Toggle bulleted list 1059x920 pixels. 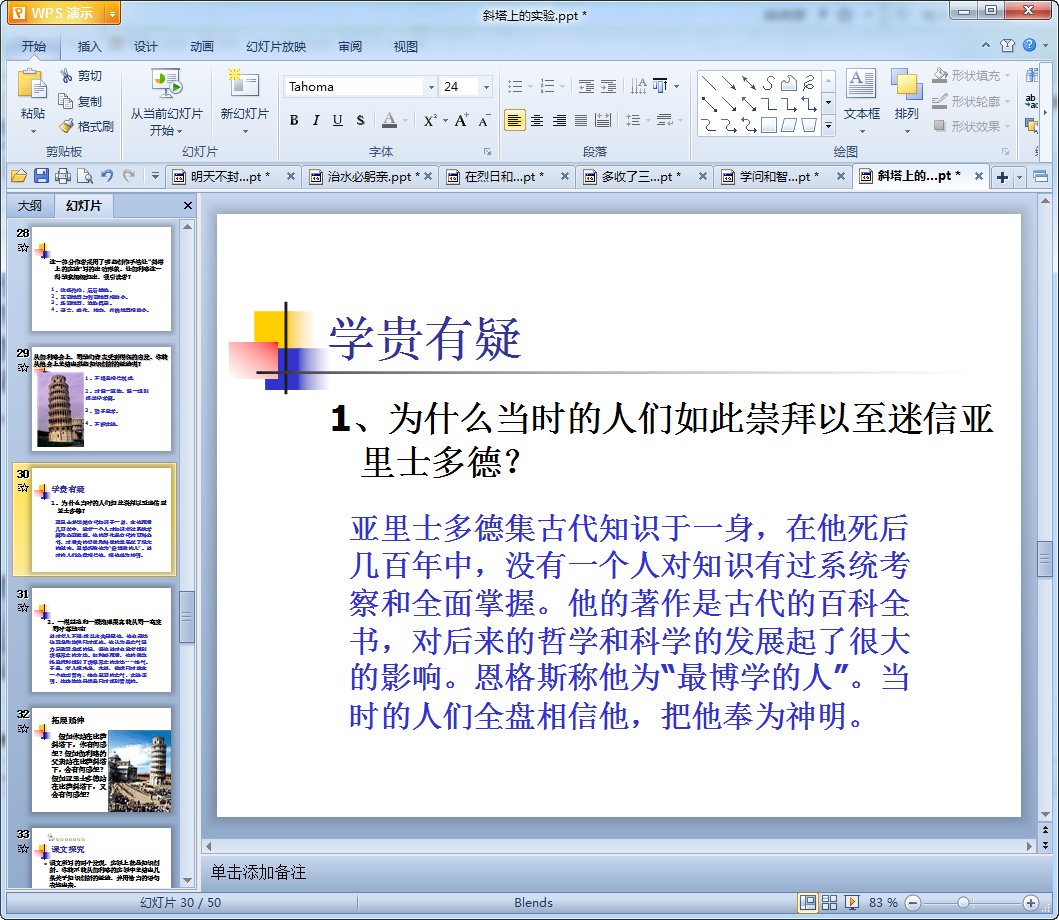(515, 86)
